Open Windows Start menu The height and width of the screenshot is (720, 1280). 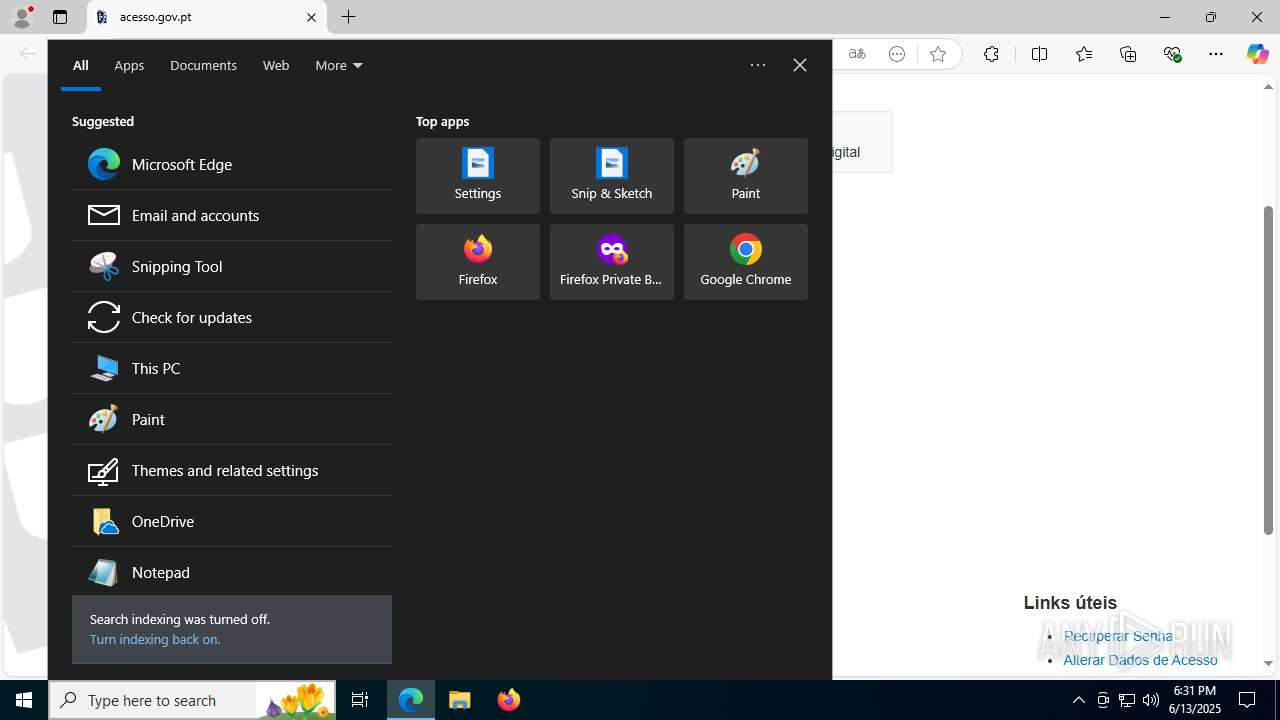click(x=24, y=700)
